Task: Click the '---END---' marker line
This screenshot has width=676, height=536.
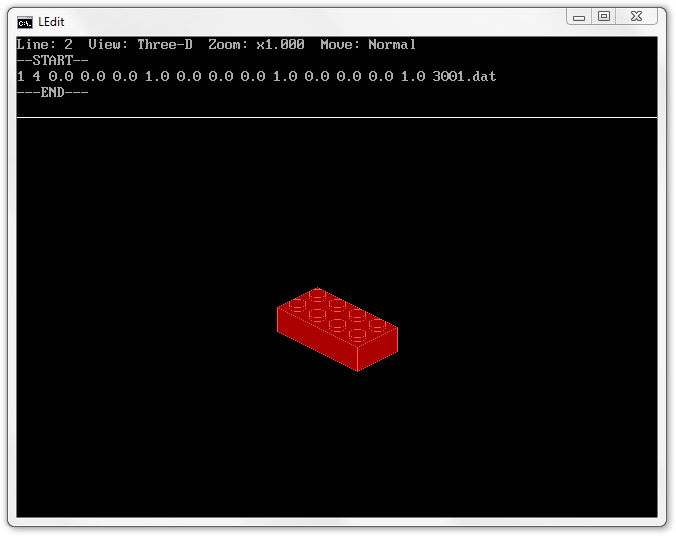Action: coord(53,92)
